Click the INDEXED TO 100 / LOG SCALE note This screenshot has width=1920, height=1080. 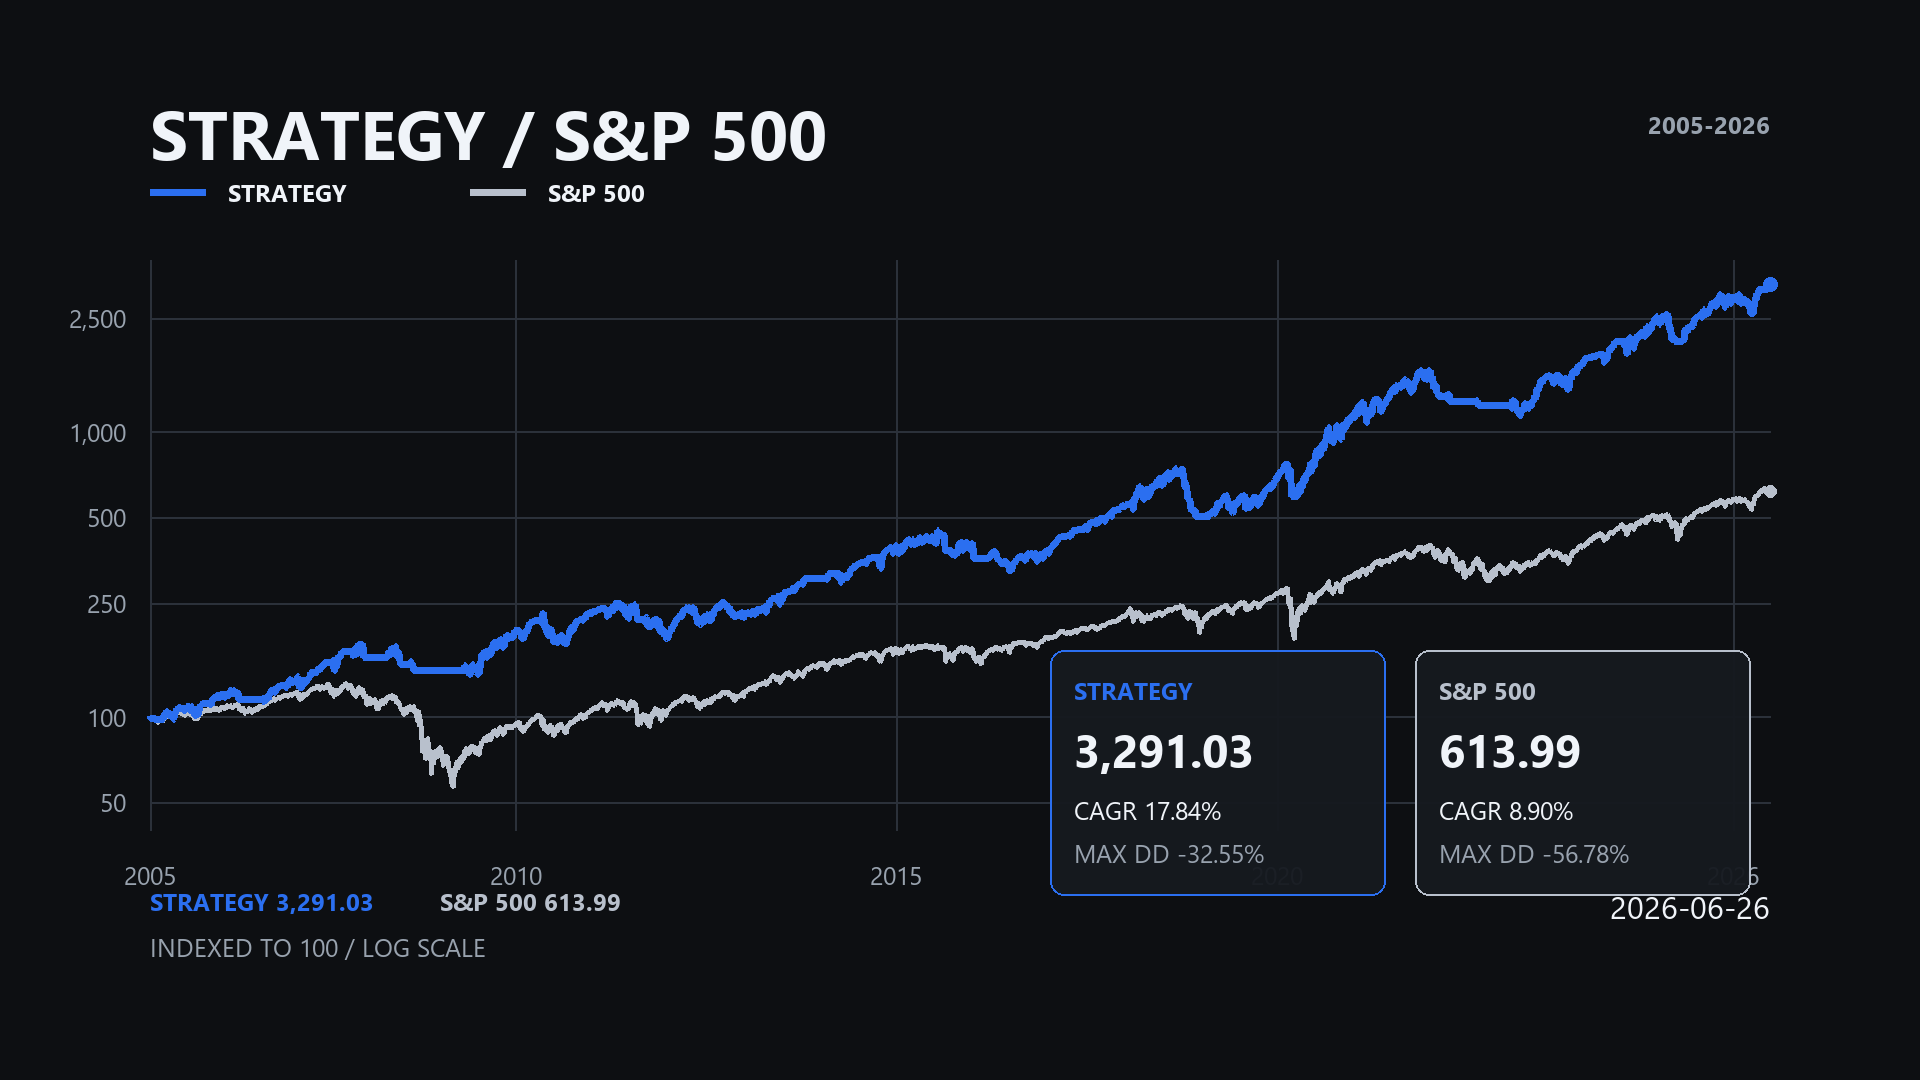coord(318,948)
